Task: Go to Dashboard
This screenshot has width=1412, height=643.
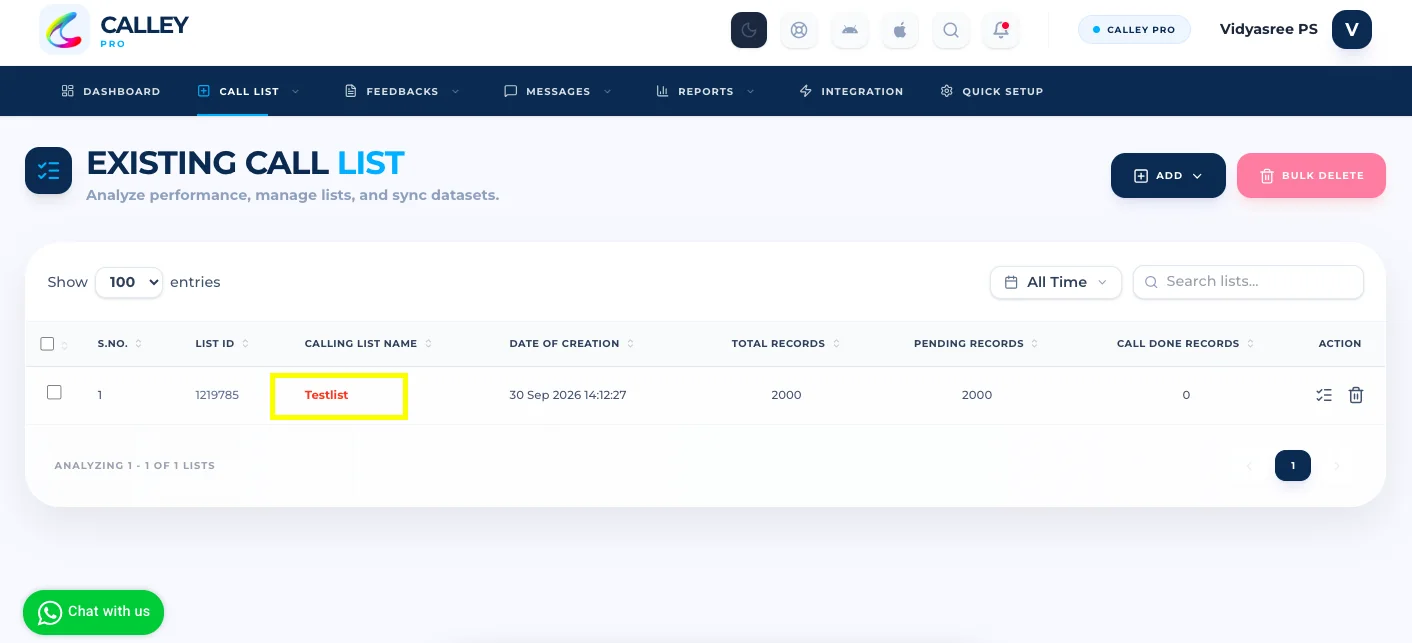Action: 110,91
